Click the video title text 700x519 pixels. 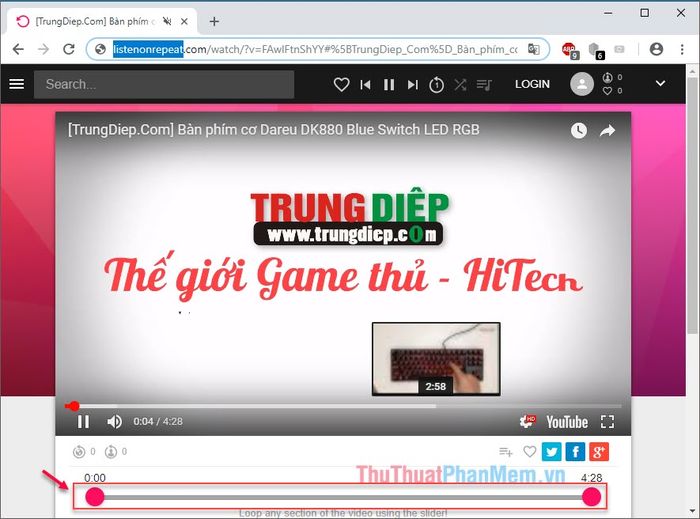click(273, 129)
